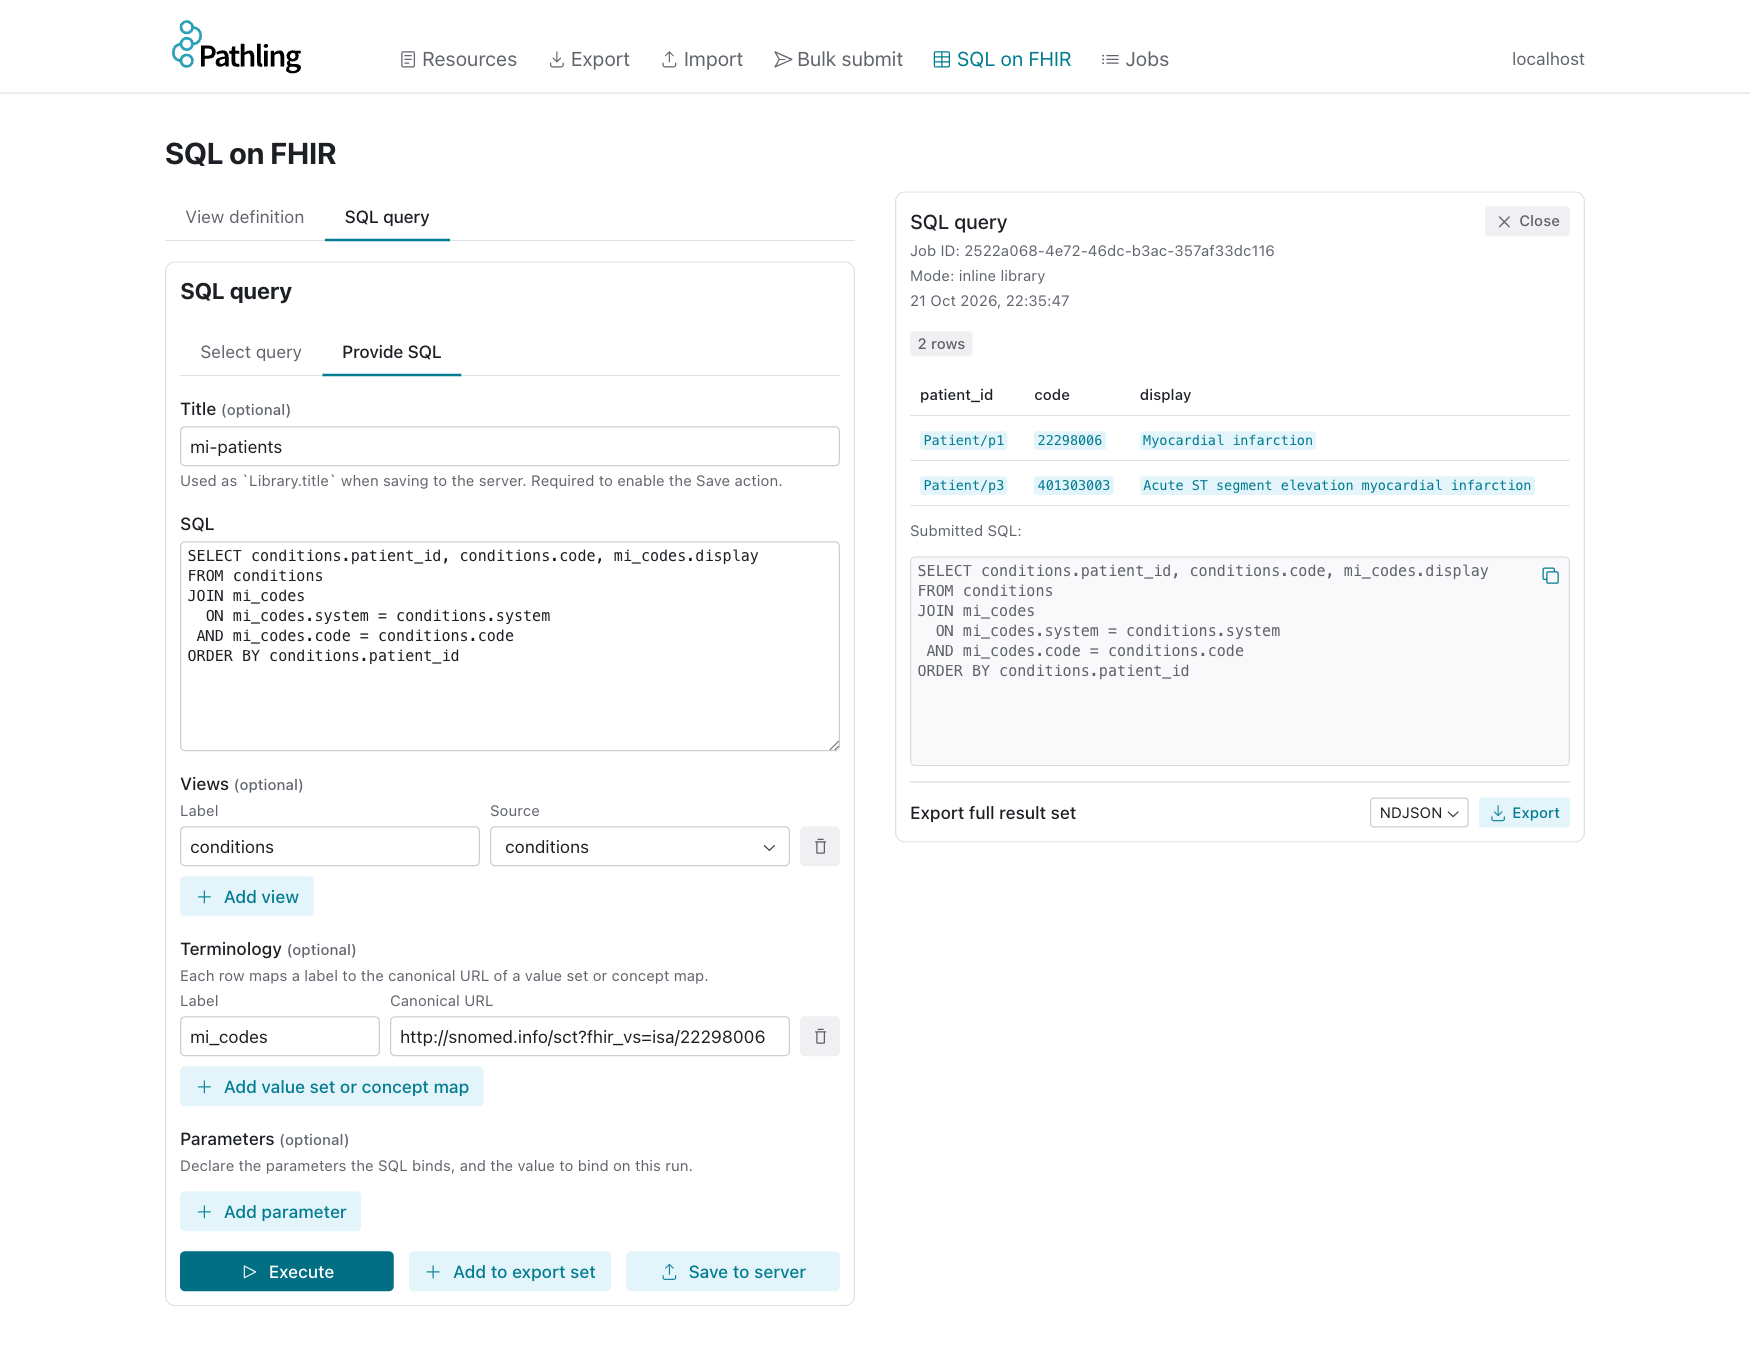Edit the mi_codes terminology label
Screen dimensions: 1750x1366
pos(280,1037)
